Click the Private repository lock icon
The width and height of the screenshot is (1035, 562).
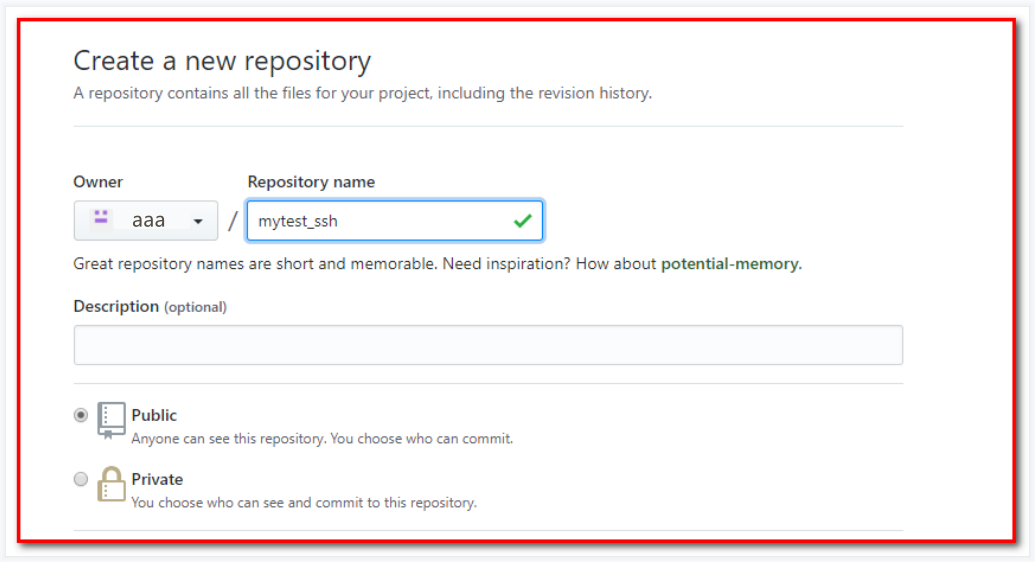point(111,484)
